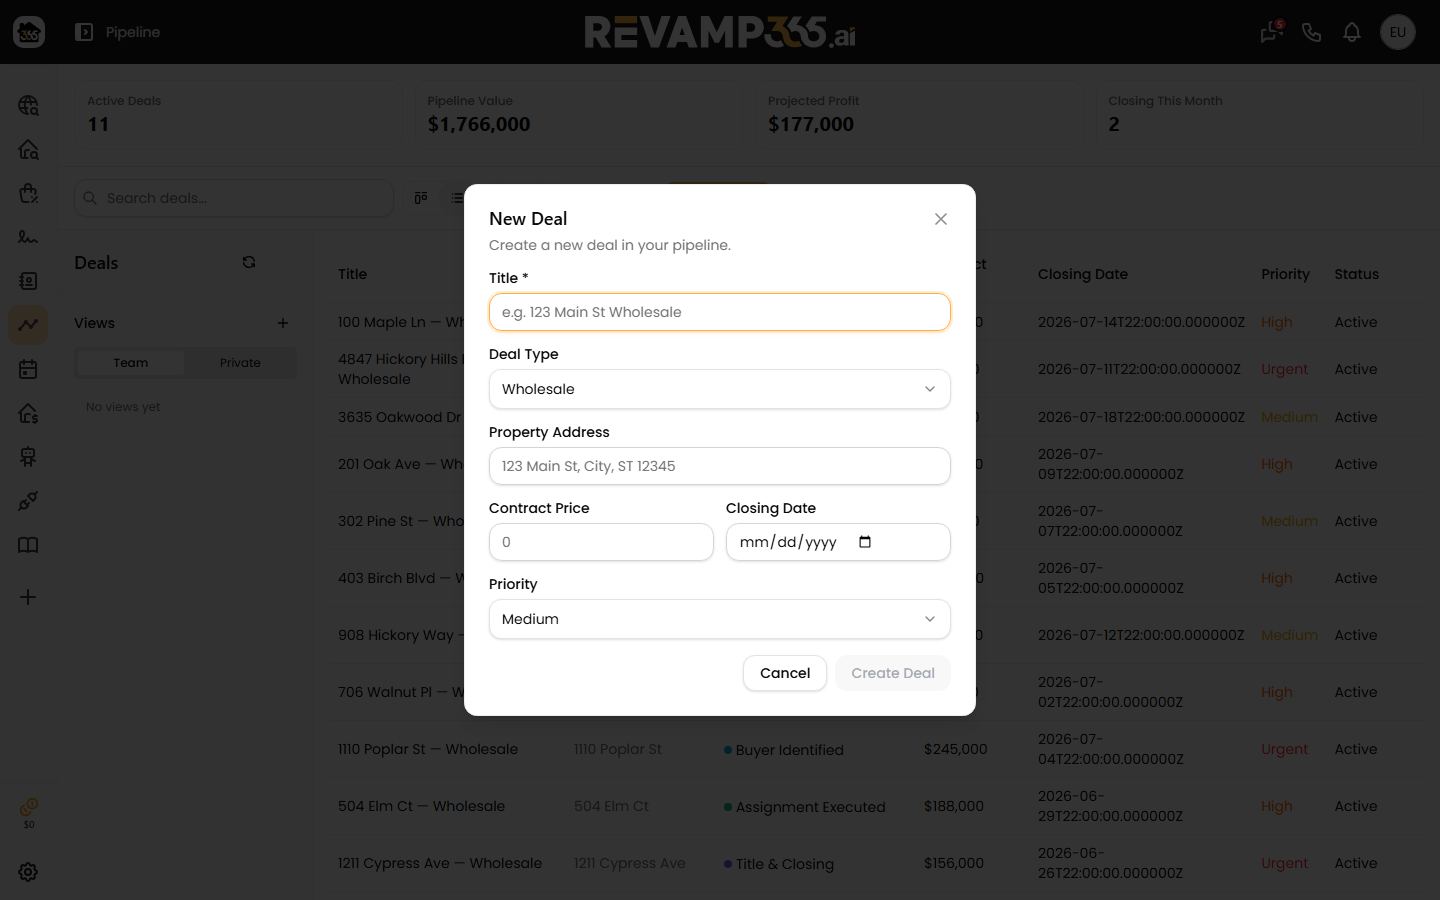Open the open-book sidebar icon

pyautogui.click(x=28, y=545)
